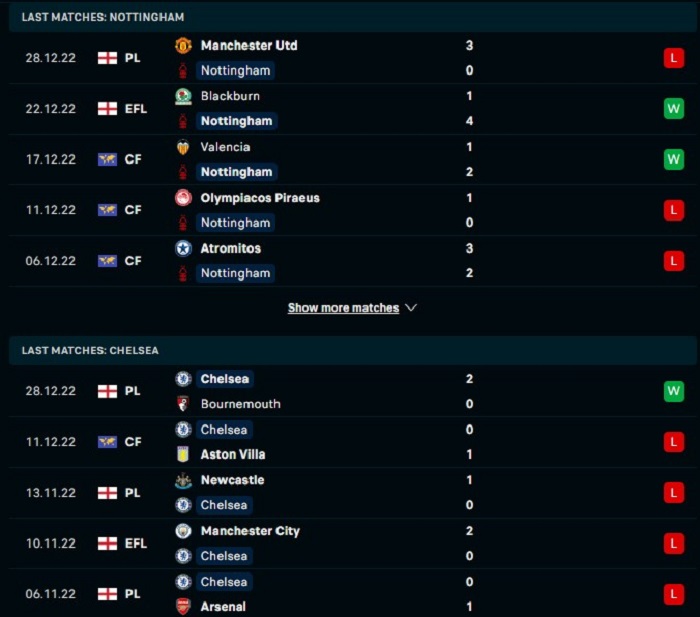Click the world flag icon on 17.12.22 CF row

(108, 159)
